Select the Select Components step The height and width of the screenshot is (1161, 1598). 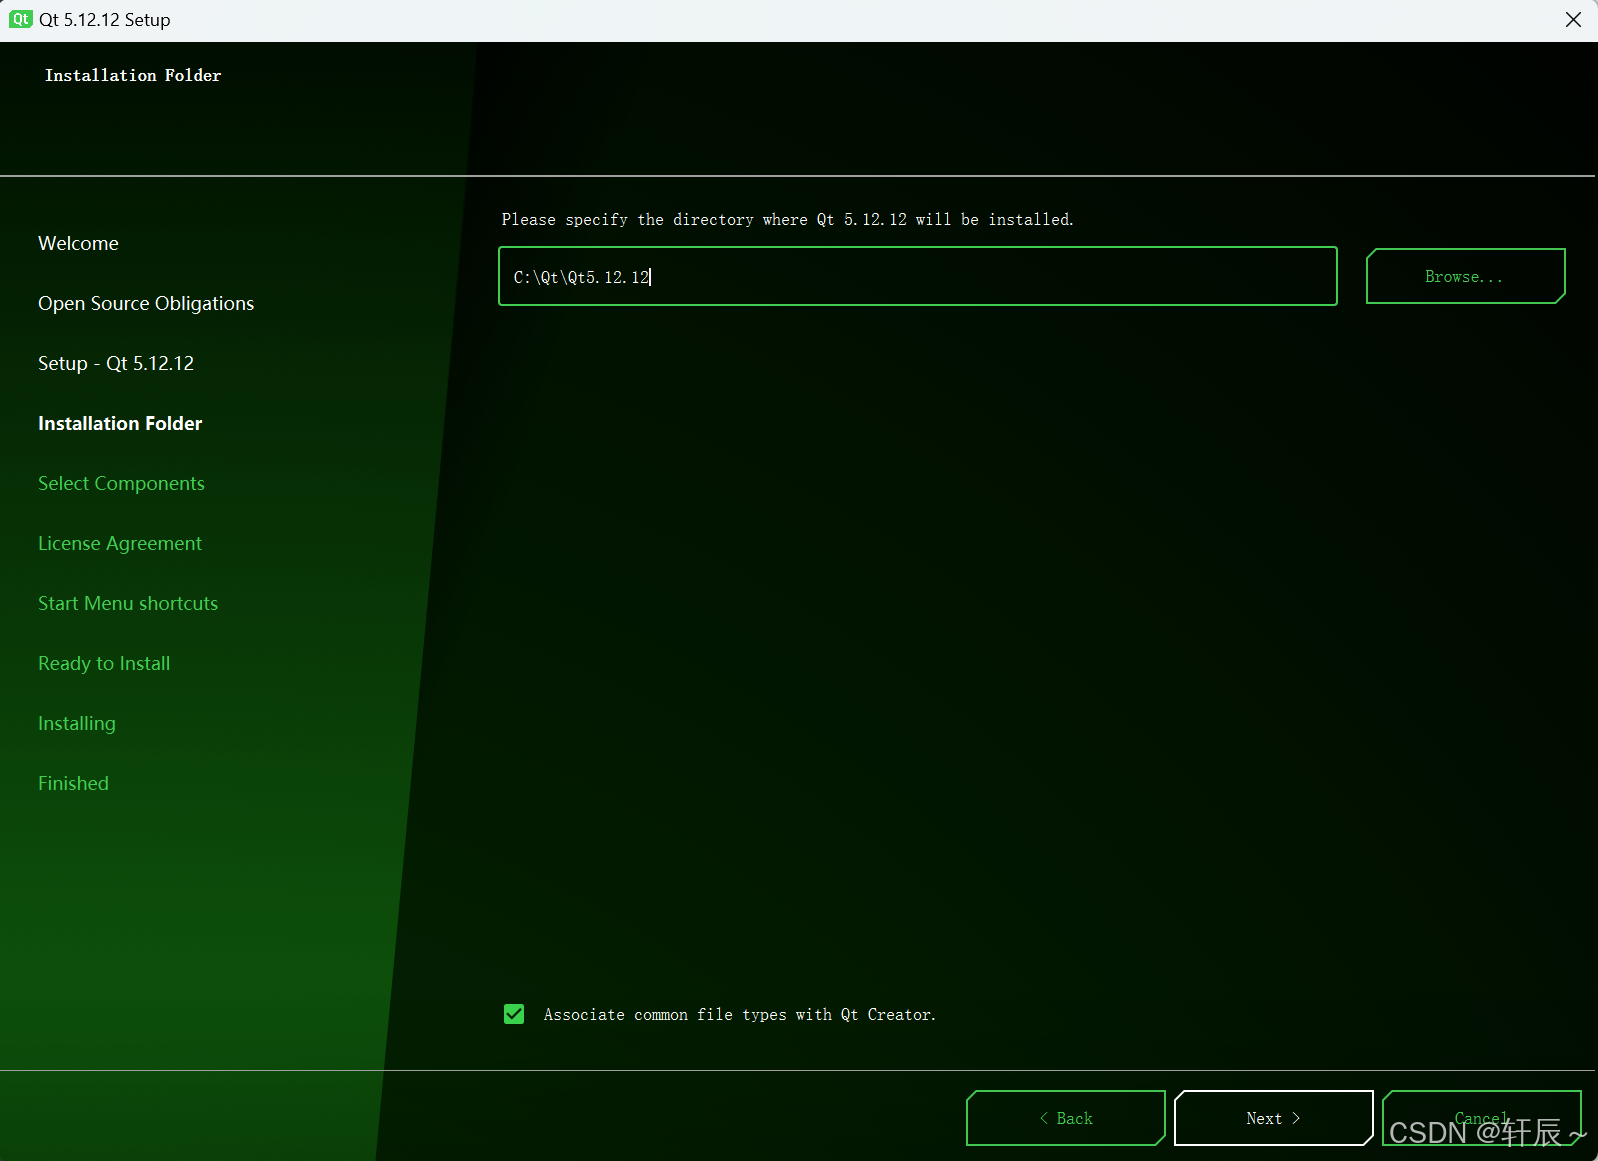tap(121, 483)
